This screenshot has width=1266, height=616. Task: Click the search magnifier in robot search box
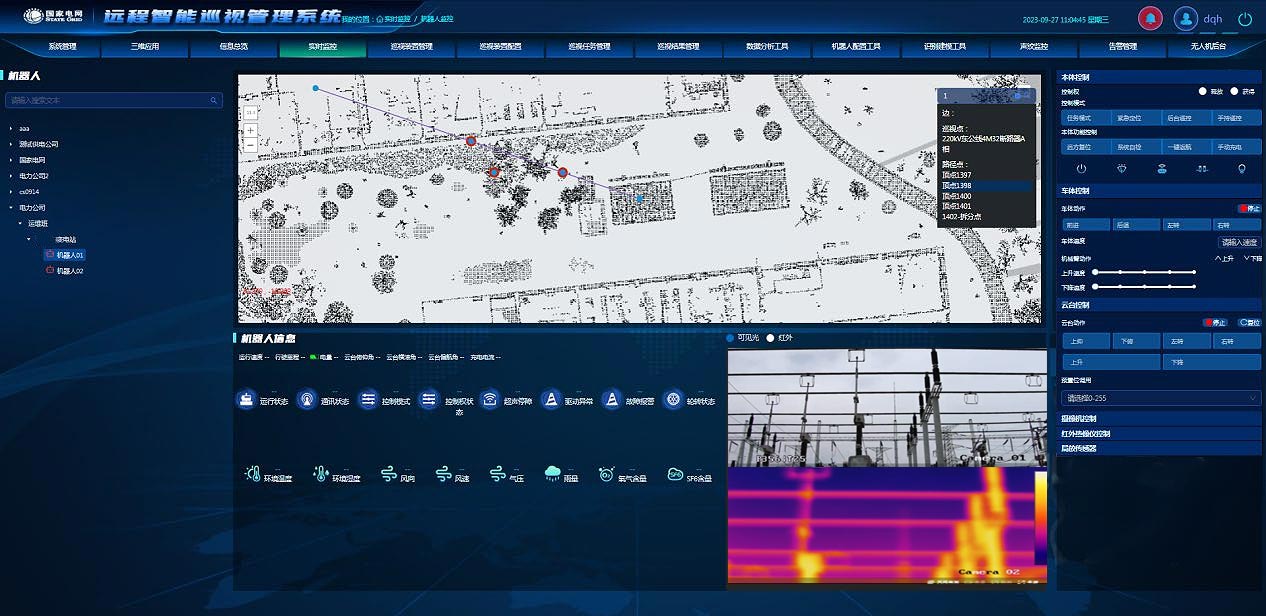[214, 100]
